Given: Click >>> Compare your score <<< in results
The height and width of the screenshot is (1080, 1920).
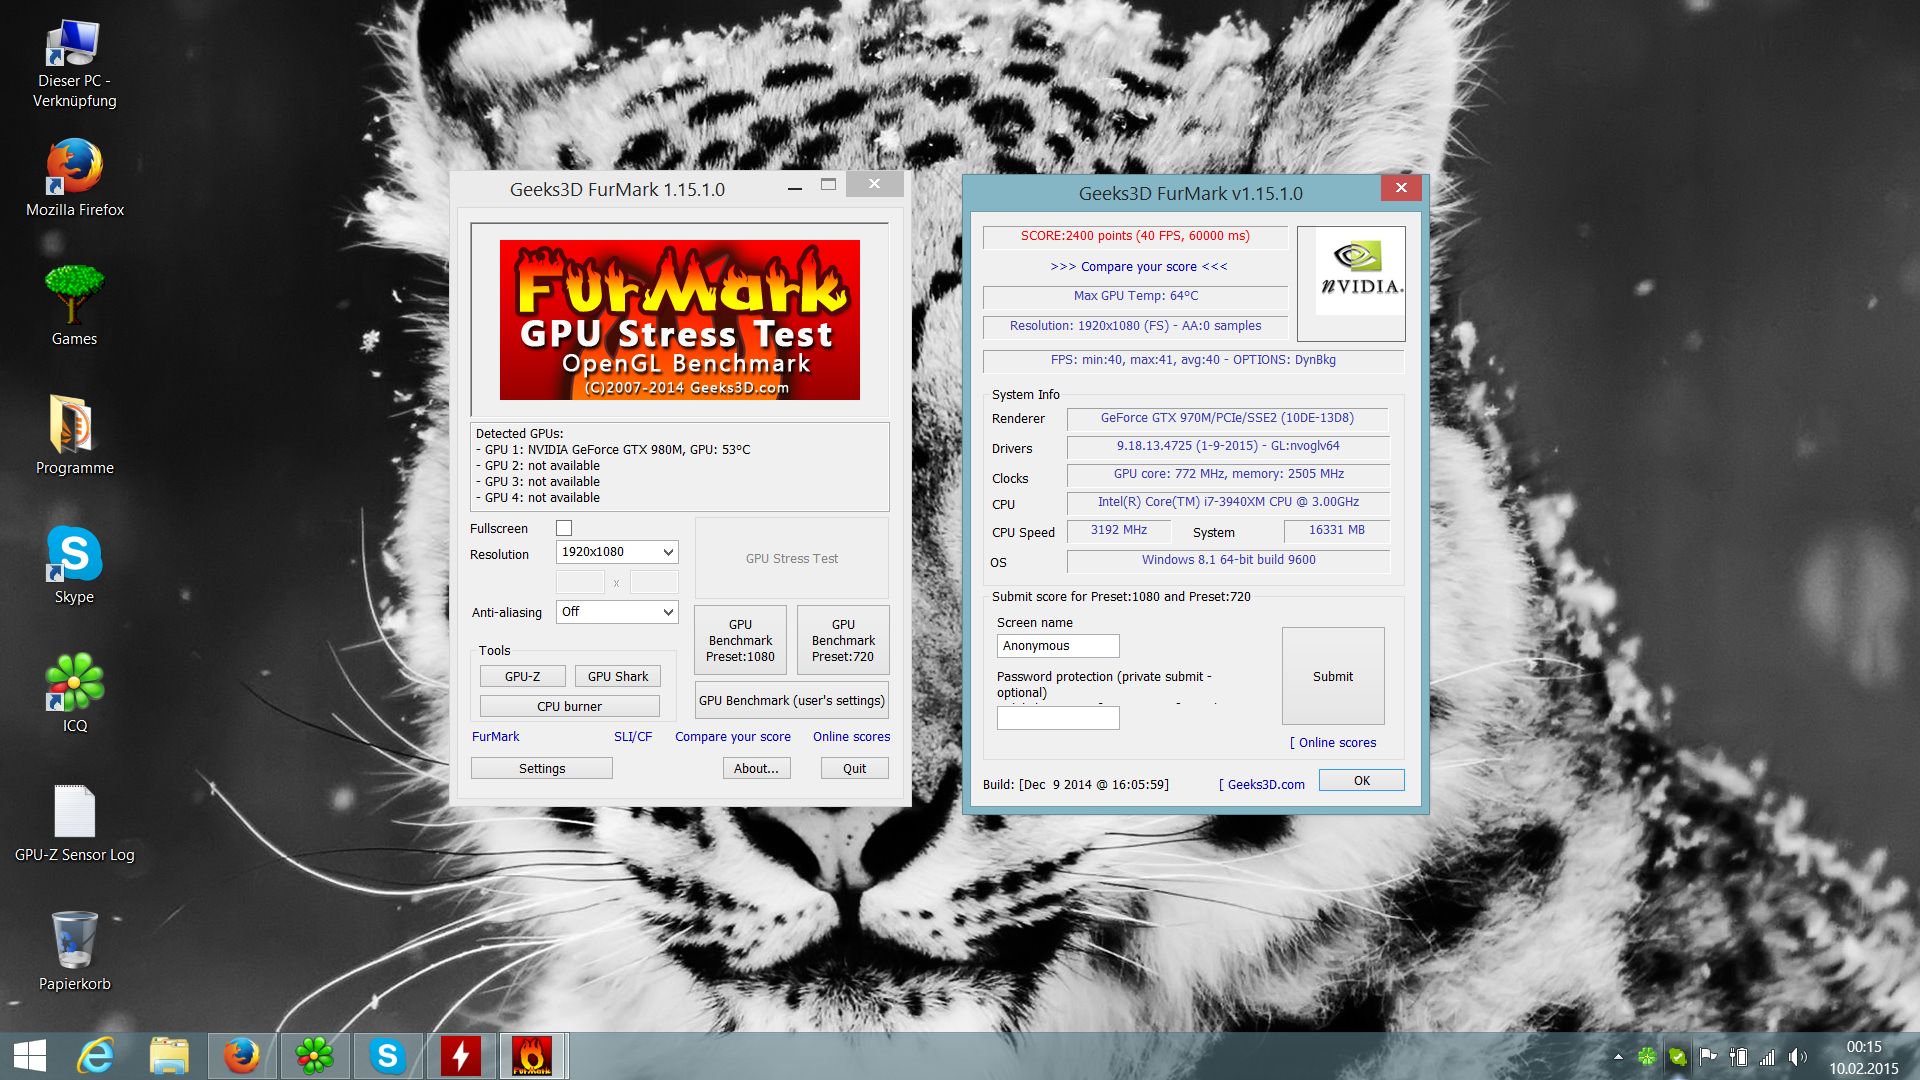Looking at the screenshot, I should click(1139, 267).
